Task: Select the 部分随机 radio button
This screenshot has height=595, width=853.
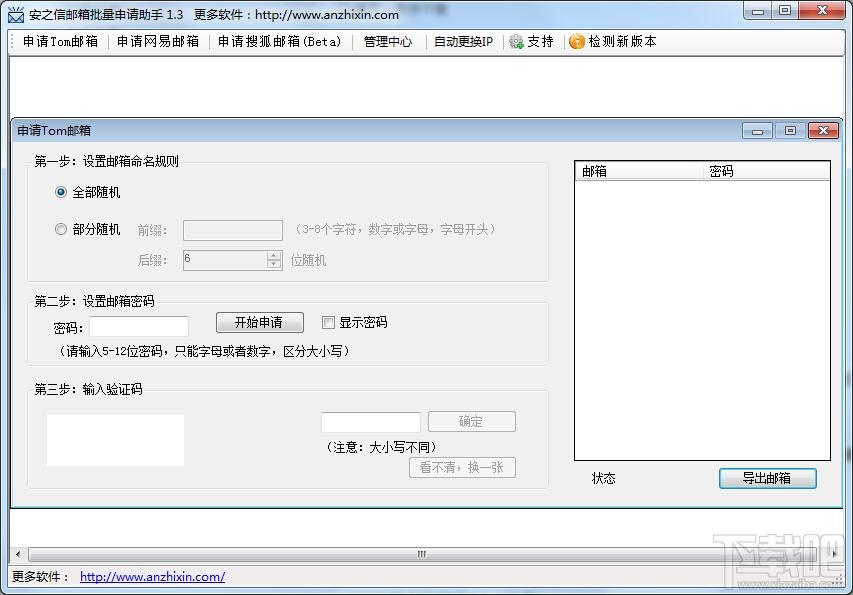Action: (61, 229)
